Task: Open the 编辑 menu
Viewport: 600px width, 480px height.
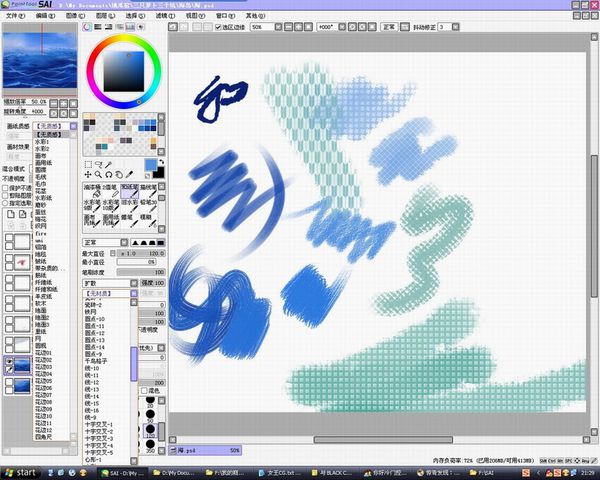Action: tap(45, 16)
